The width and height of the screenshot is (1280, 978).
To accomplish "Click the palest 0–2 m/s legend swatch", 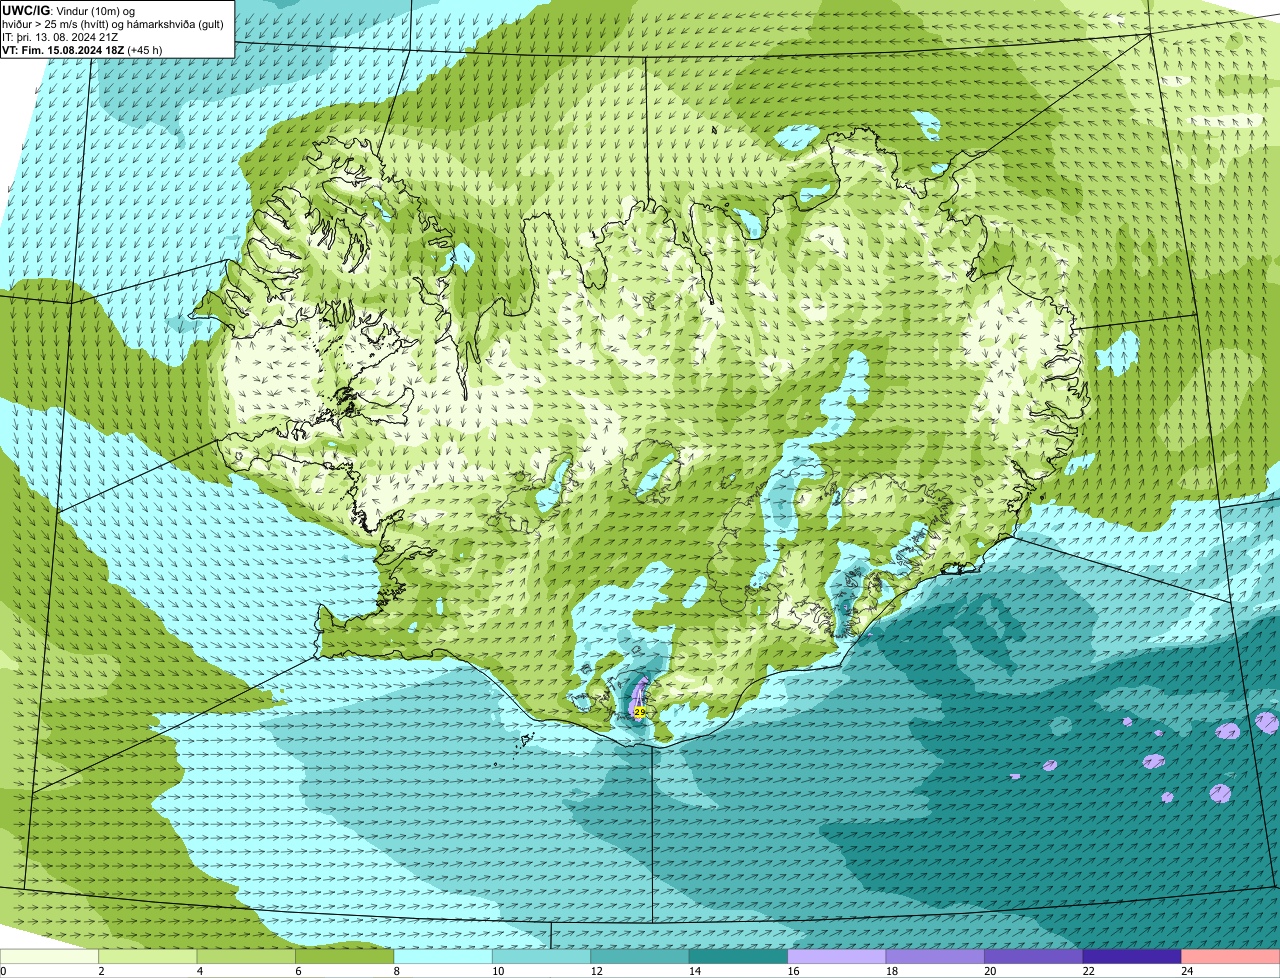I will tap(50, 956).
